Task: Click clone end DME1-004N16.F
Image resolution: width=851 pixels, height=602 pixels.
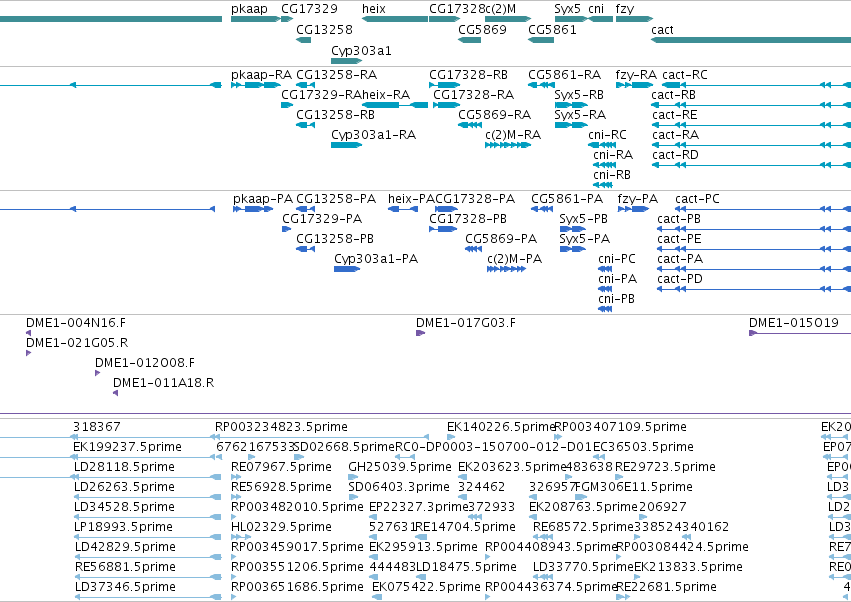Action: [x=29, y=333]
